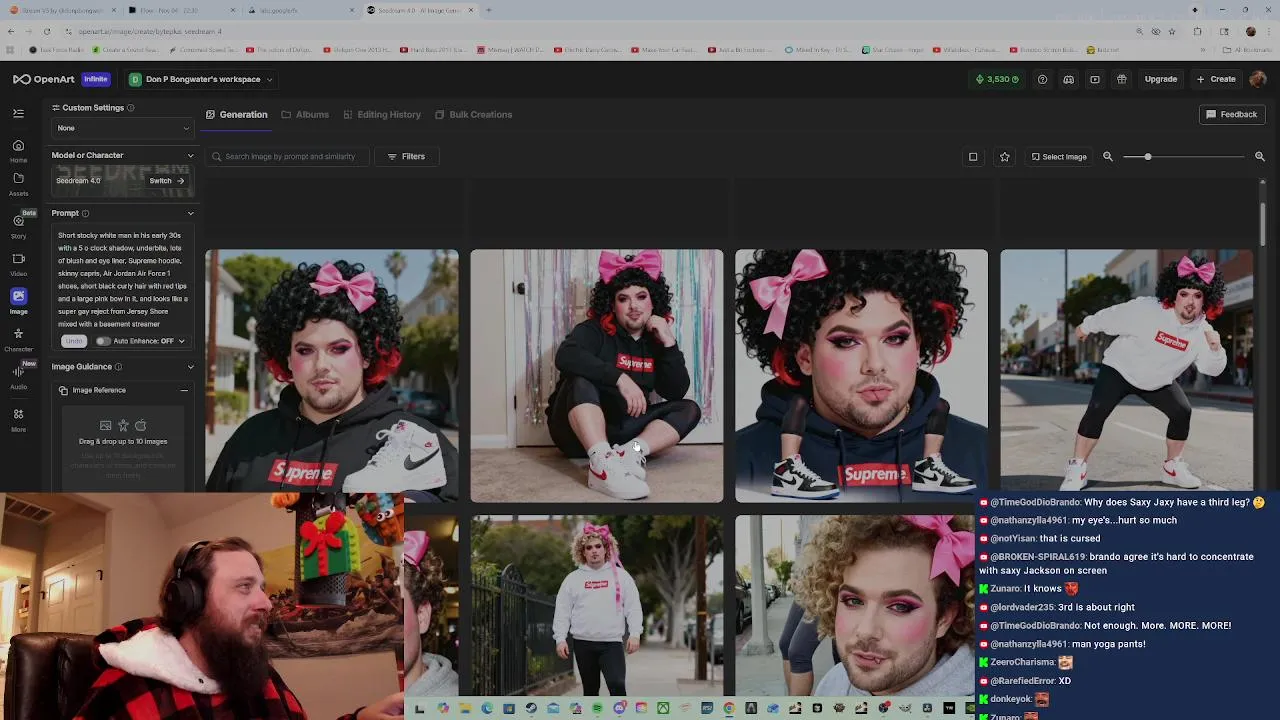Image resolution: width=1280 pixels, height=720 pixels.
Task: Click Switch on the Seedream 4.0 model
Action: point(167,181)
